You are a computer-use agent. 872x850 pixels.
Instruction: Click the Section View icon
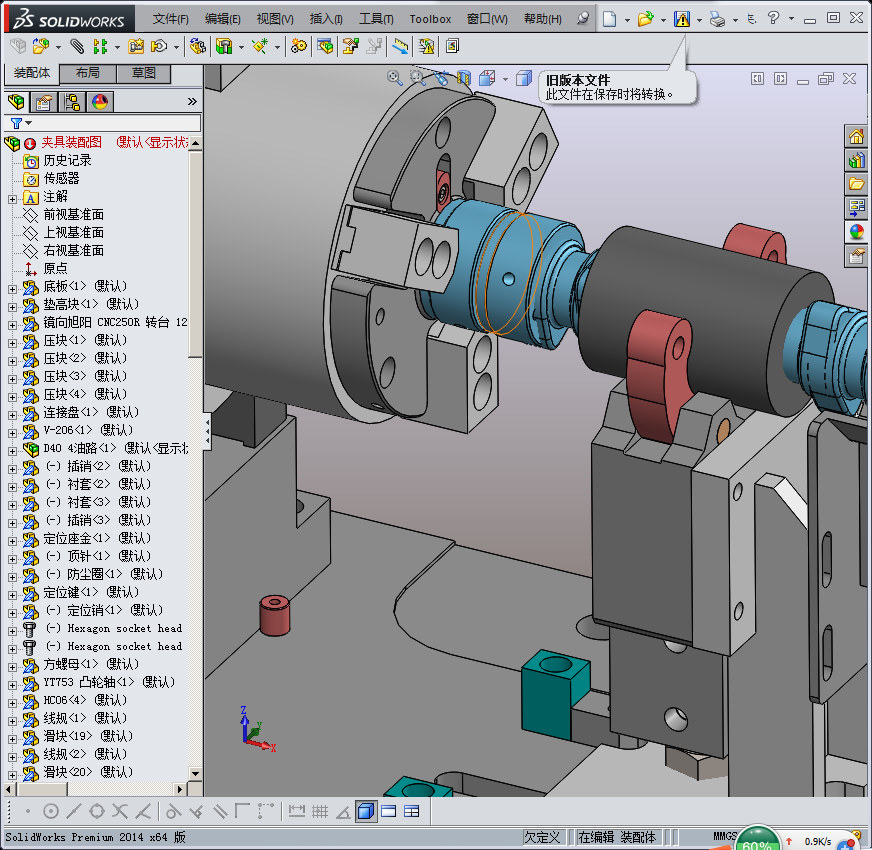pos(463,78)
